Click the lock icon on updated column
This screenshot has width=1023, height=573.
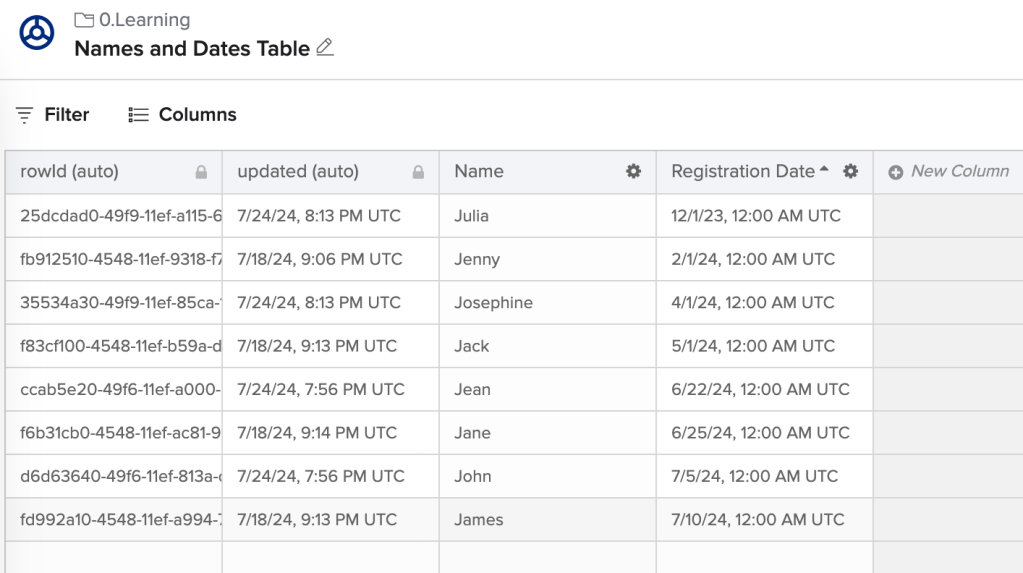pos(418,172)
